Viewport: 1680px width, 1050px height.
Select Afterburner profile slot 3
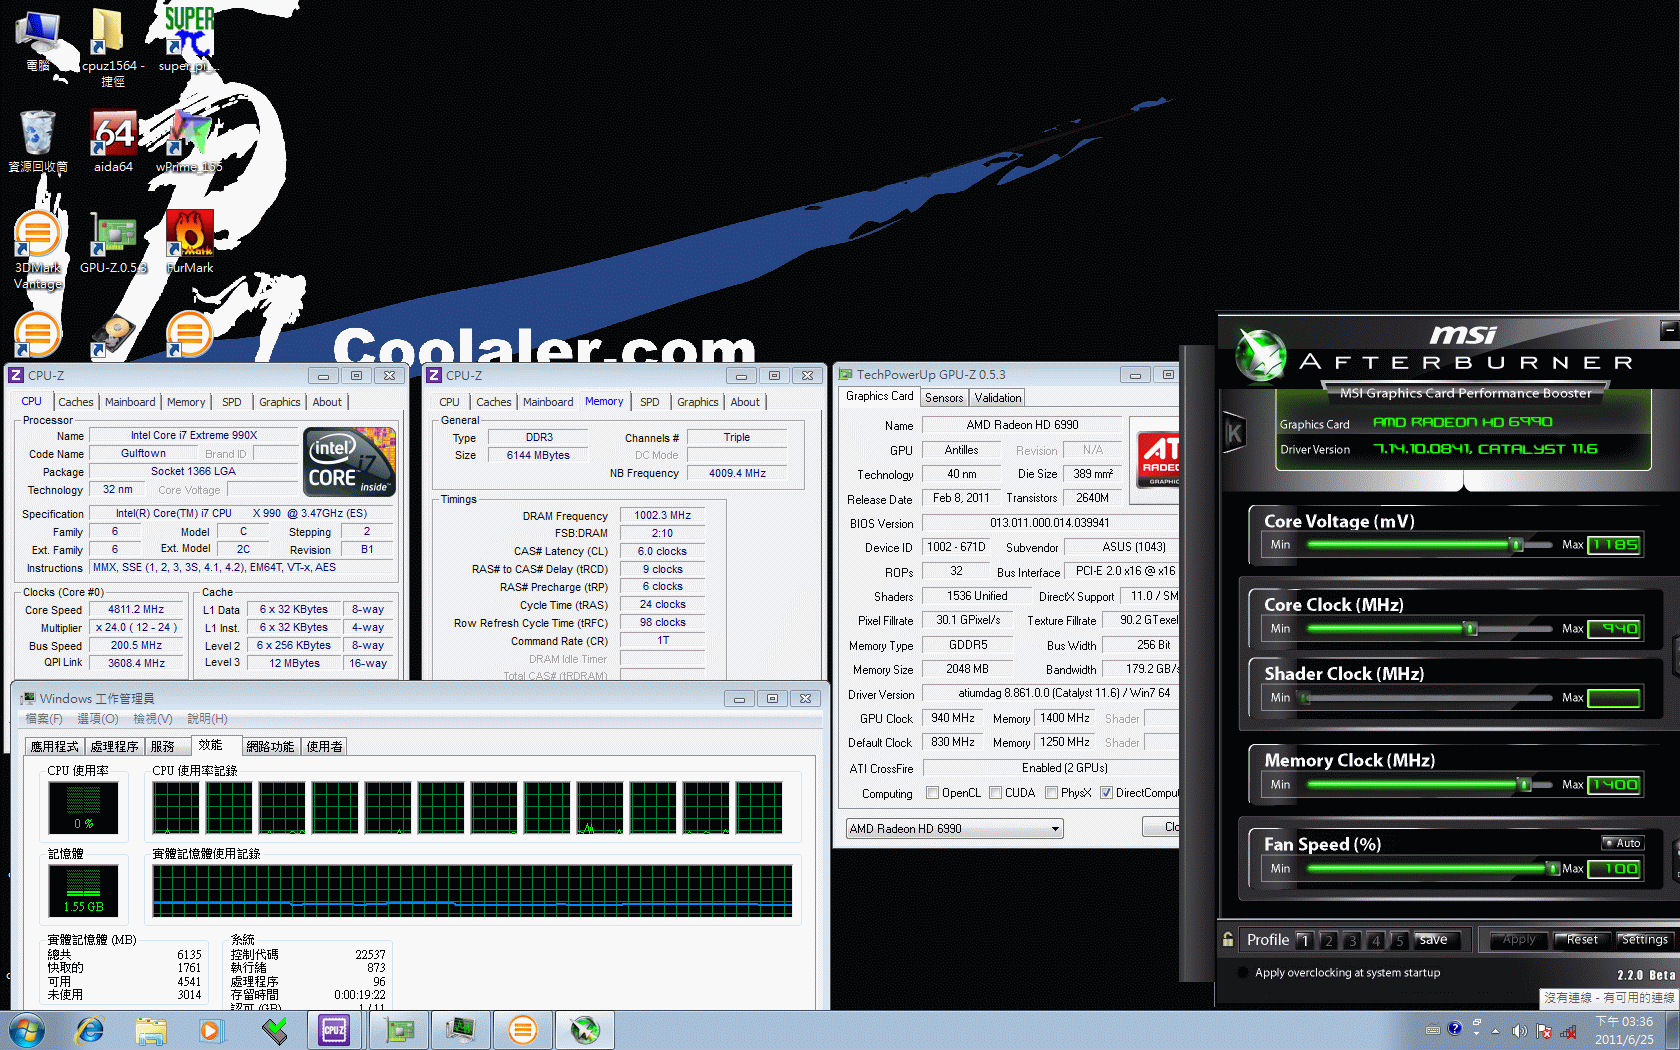click(1352, 940)
